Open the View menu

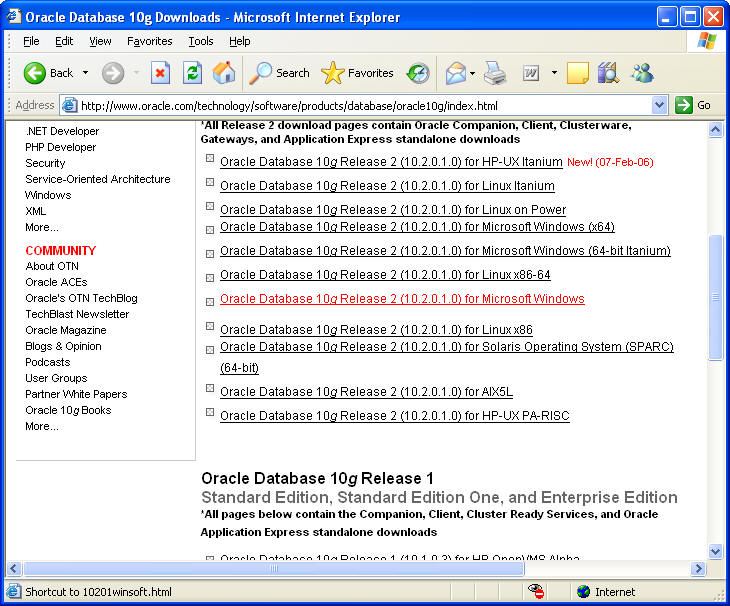click(100, 41)
